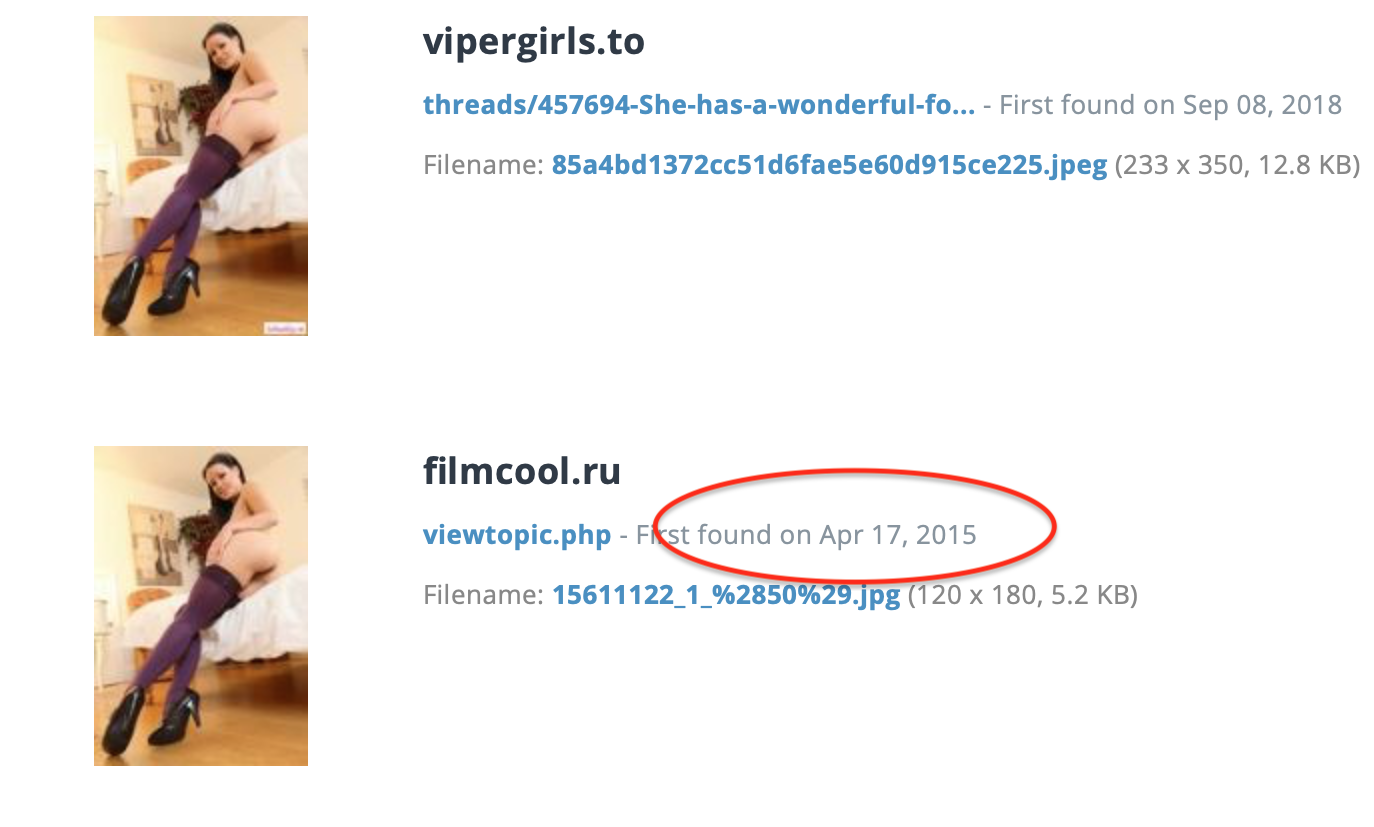The width and height of the screenshot is (1374, 827).
Task: Click the 'Sep 08, 2018' date
Action: [x=1262, y=105]
